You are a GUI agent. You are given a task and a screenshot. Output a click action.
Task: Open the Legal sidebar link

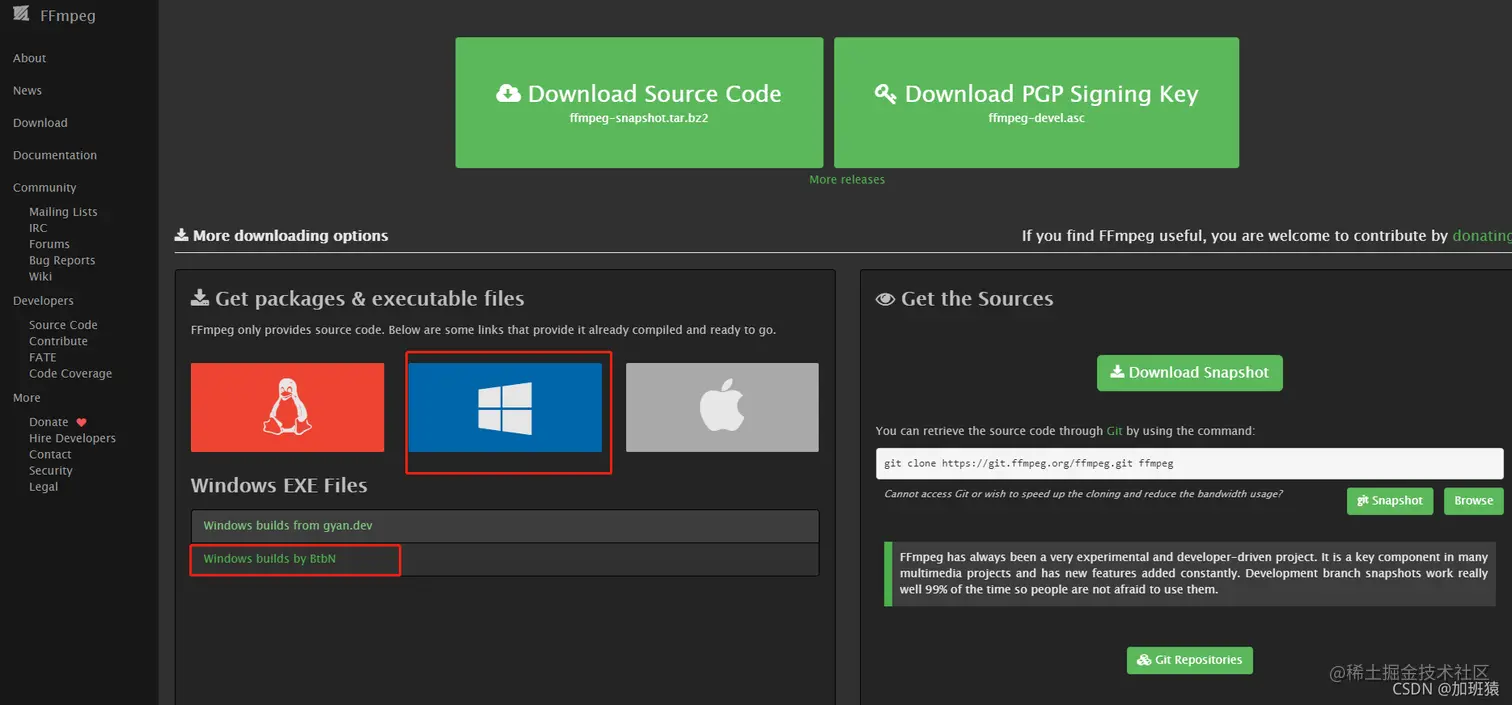(43, 486)
